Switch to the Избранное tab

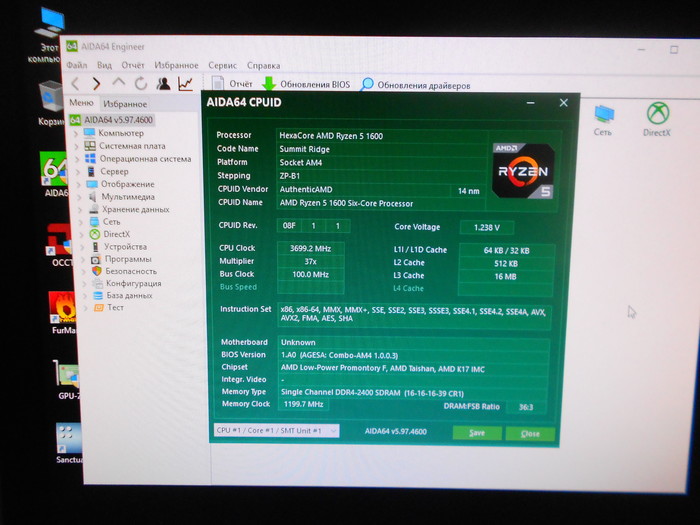[x=124, y=104]
